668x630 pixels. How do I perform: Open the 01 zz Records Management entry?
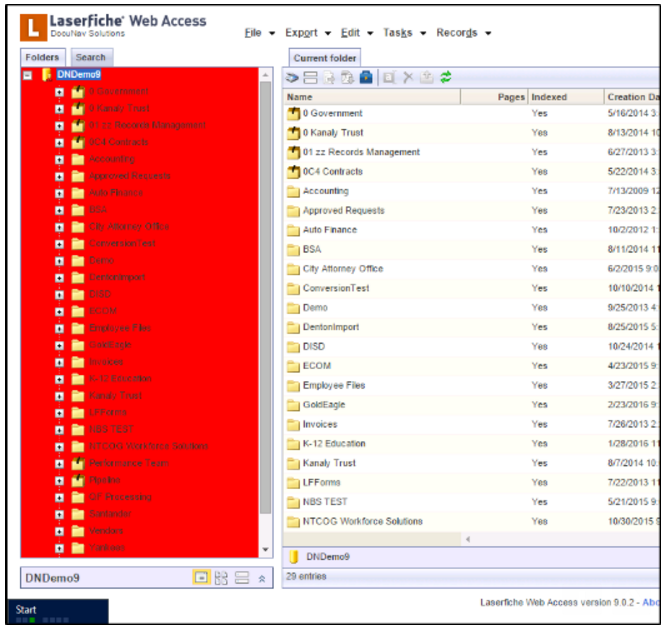pyautogui.click(x=361, y=152)
